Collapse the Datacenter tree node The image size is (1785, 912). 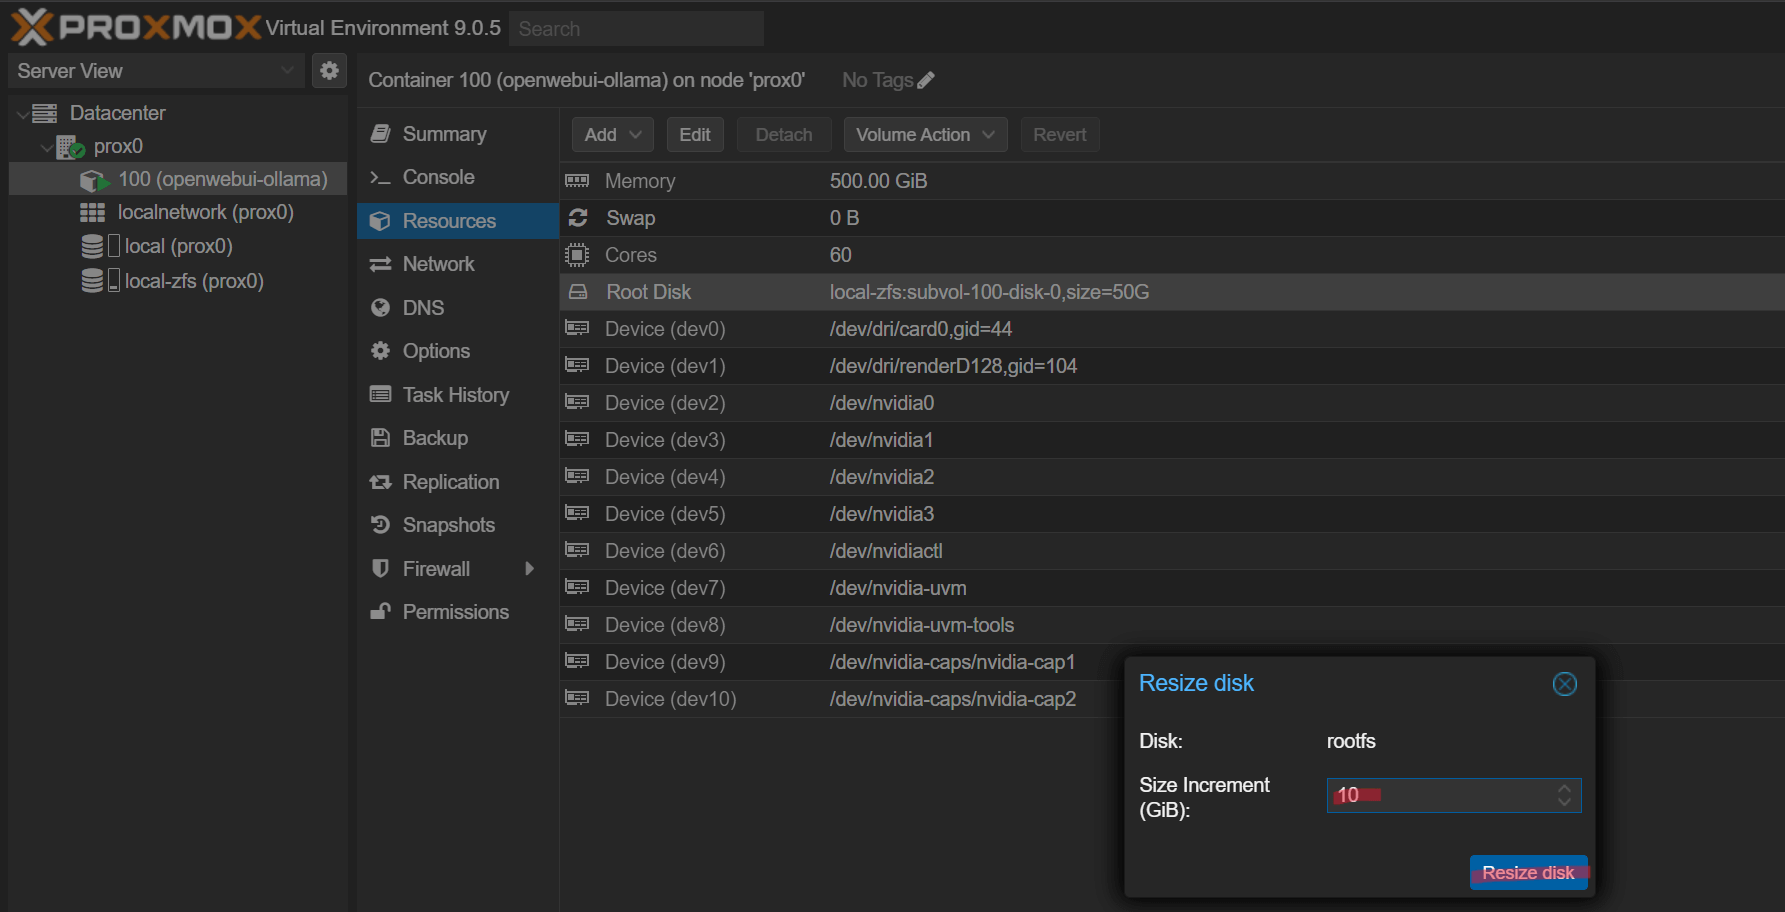[x=23, y=114]
